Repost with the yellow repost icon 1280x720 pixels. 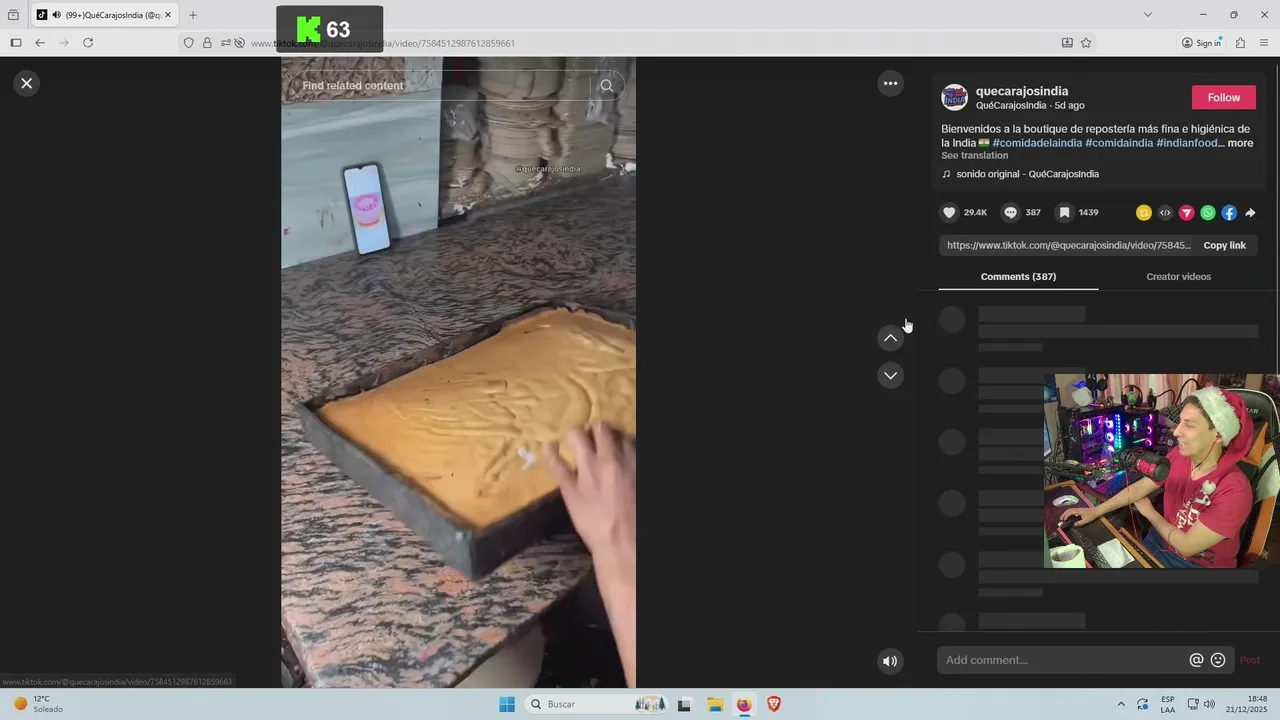pos(1144,213)
